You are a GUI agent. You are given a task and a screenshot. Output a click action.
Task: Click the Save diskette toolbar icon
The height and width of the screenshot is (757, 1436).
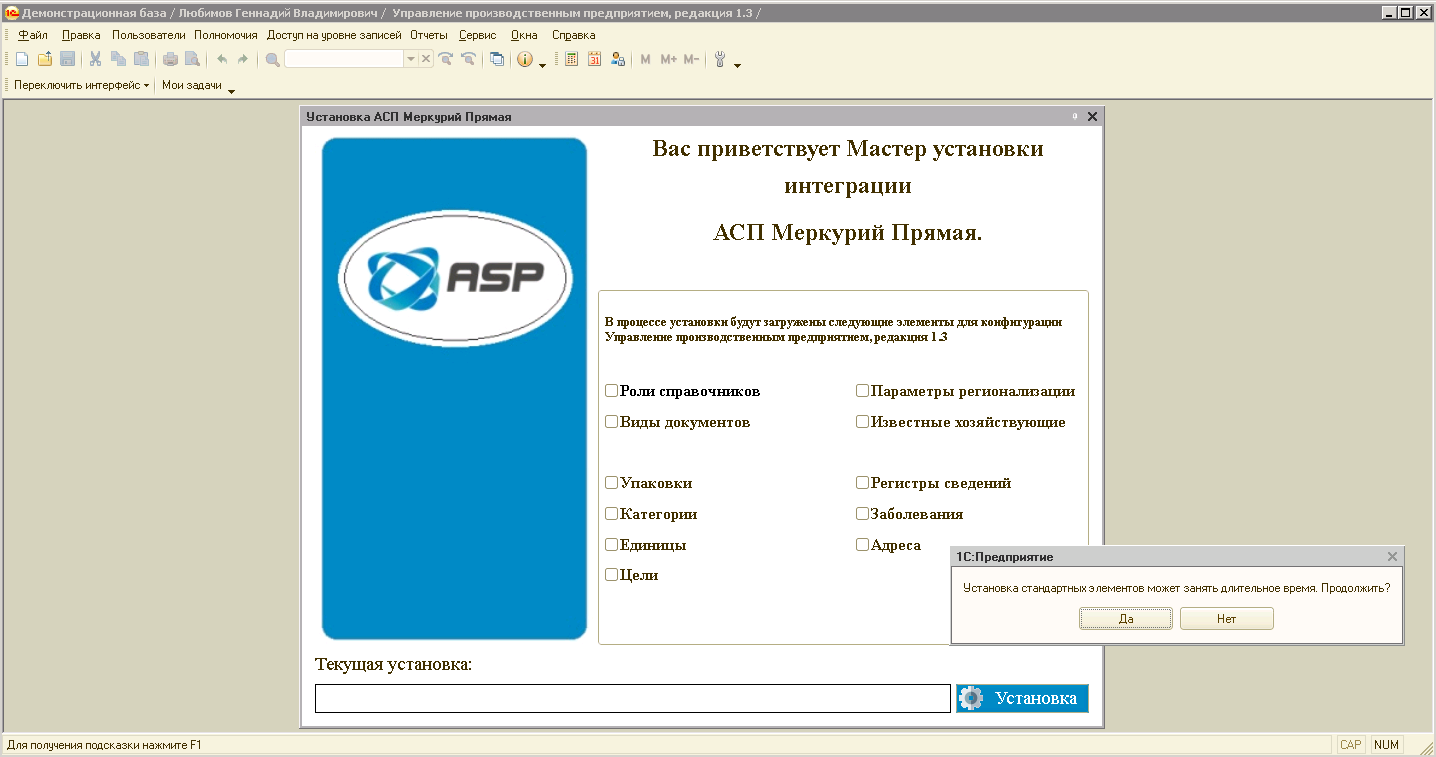68,59
